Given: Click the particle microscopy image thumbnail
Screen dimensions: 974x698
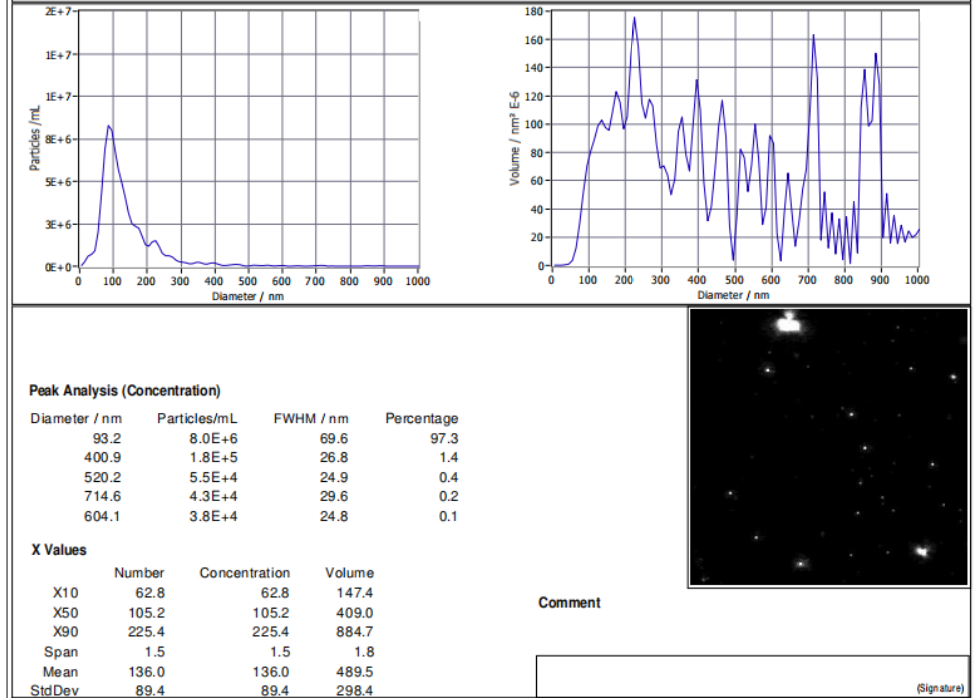Looking at the screenshot, I should click(x=828, y=447).
